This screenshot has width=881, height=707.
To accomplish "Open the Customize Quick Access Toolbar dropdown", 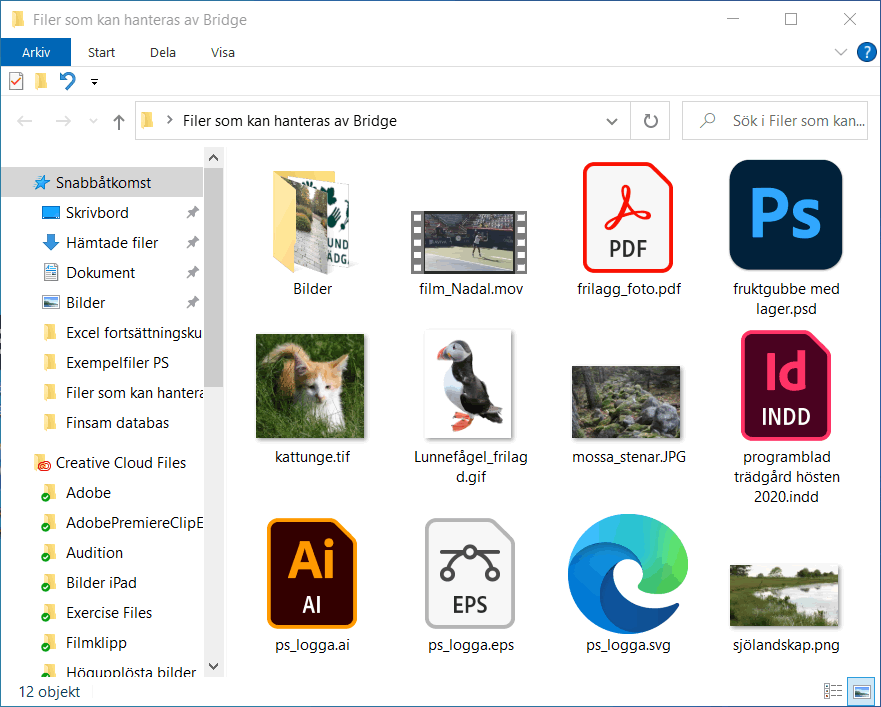I will [94, 82].
